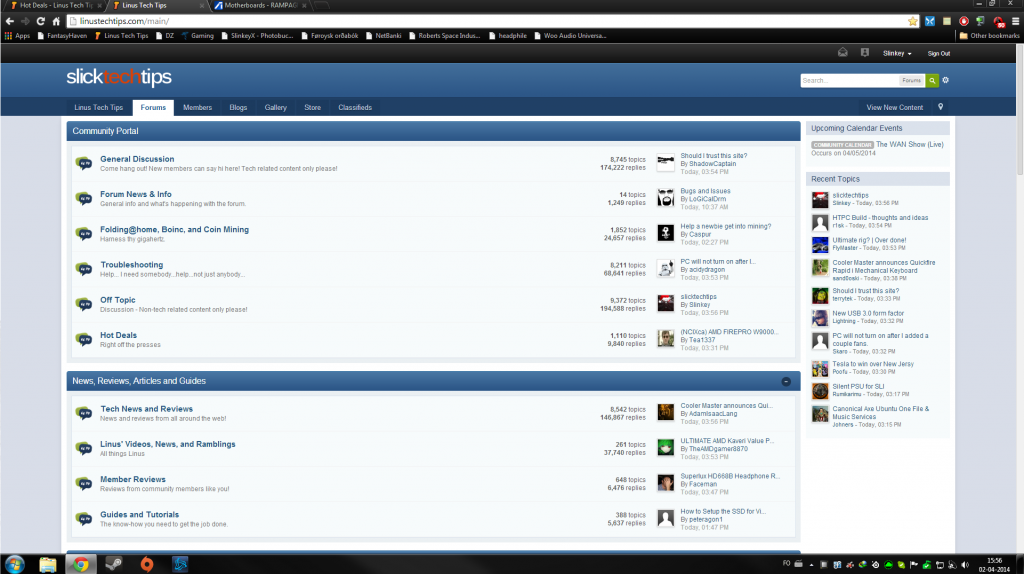The height and width of the screenshot is (574, 1024).
Task: Open Steam from the taskbar
Action: pyautogui.click(x=114, y=564)
